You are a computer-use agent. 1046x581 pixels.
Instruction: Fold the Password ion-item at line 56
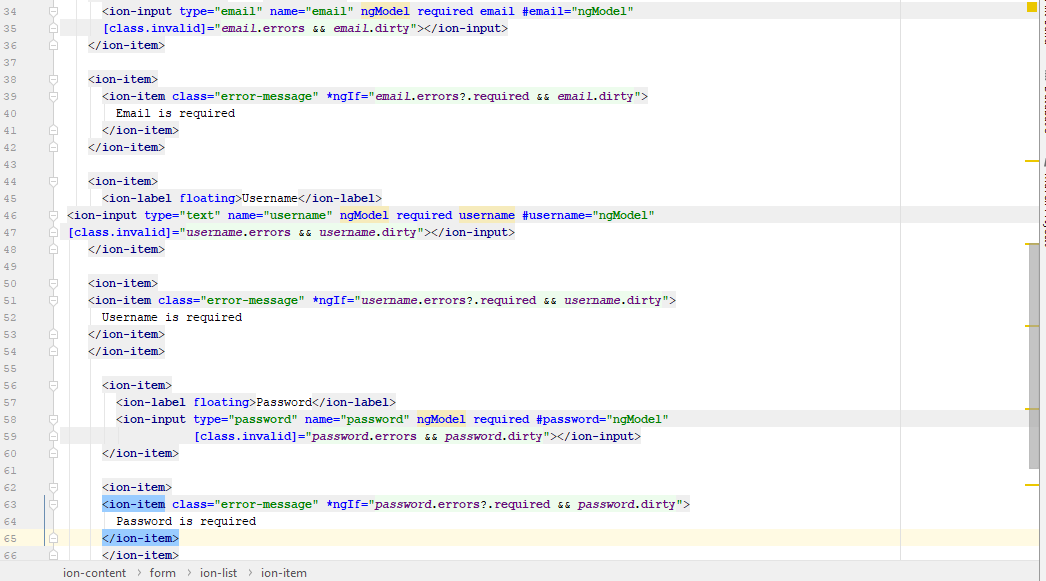[x=54, y=385]
